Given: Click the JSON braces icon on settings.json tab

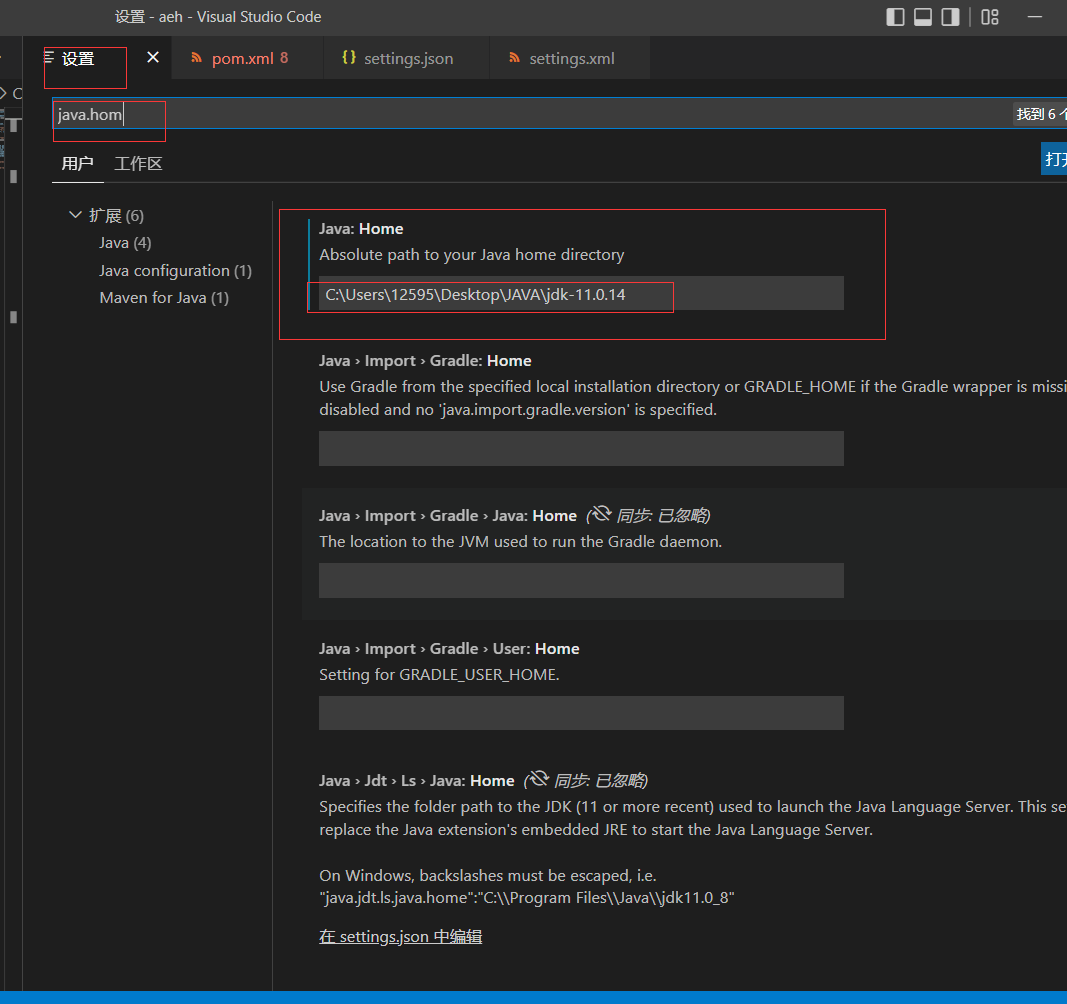Looking at the screenshot, I should (x=349, y=58).
